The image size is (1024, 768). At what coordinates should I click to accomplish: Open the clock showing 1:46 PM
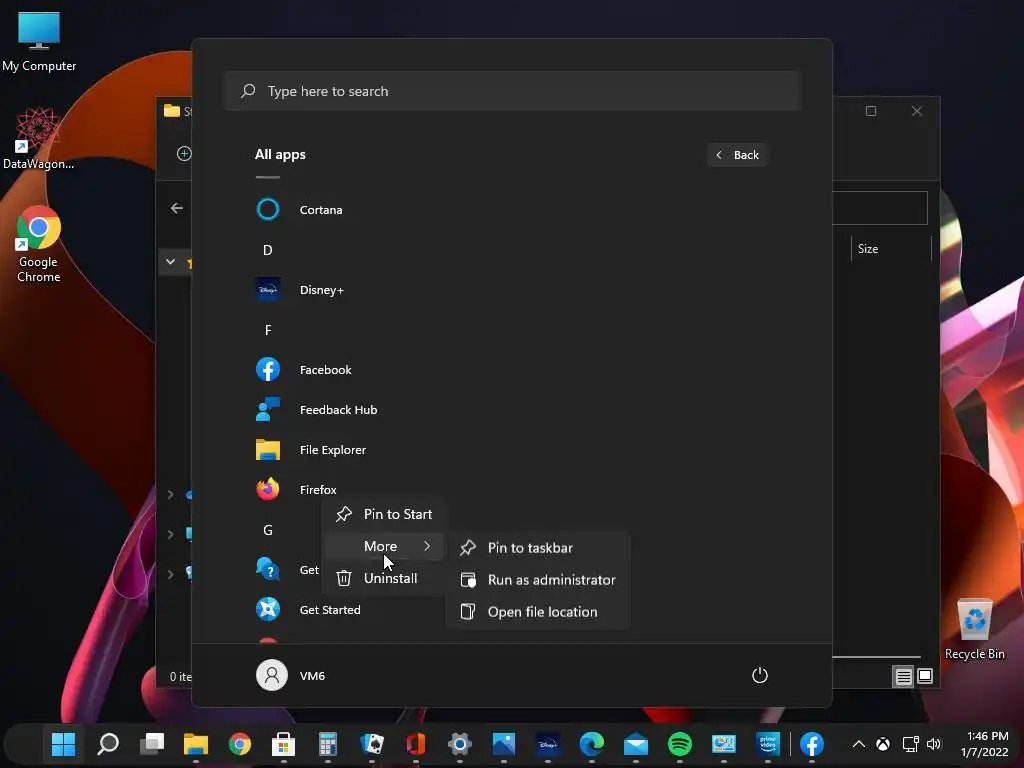tap(985, 744)
